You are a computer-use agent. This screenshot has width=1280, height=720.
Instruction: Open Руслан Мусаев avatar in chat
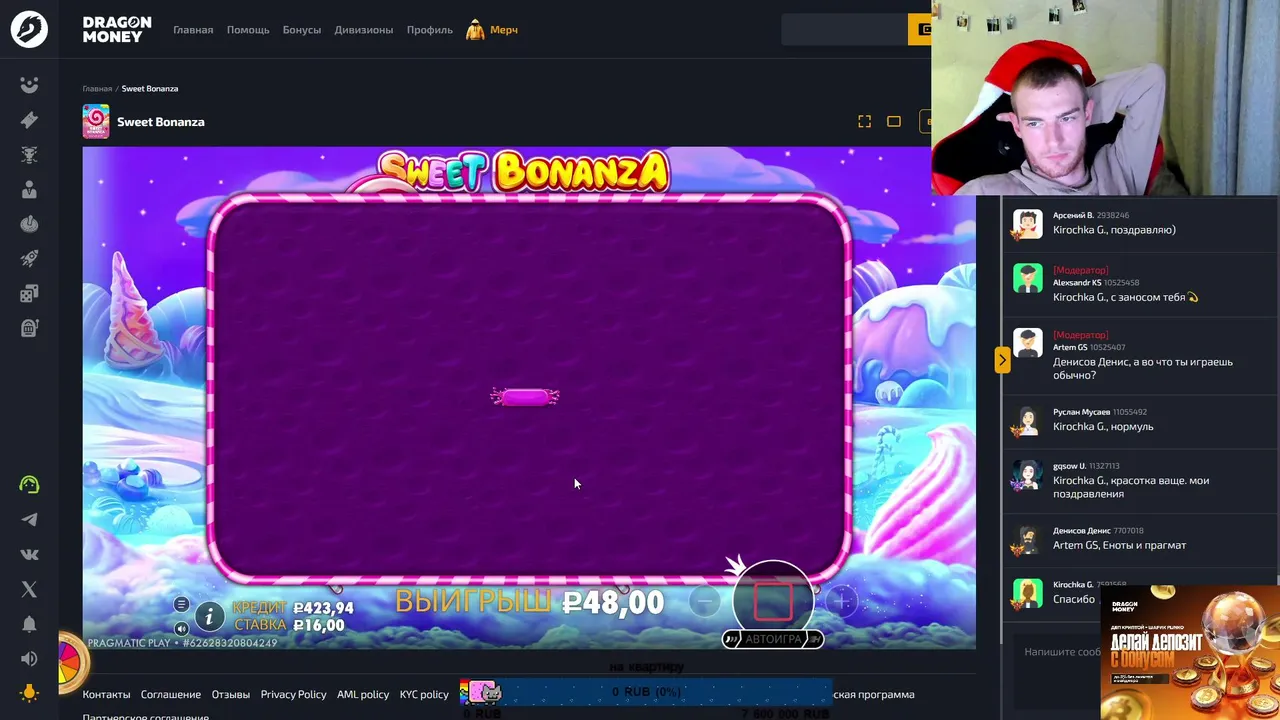click(x=1028, y=421)
